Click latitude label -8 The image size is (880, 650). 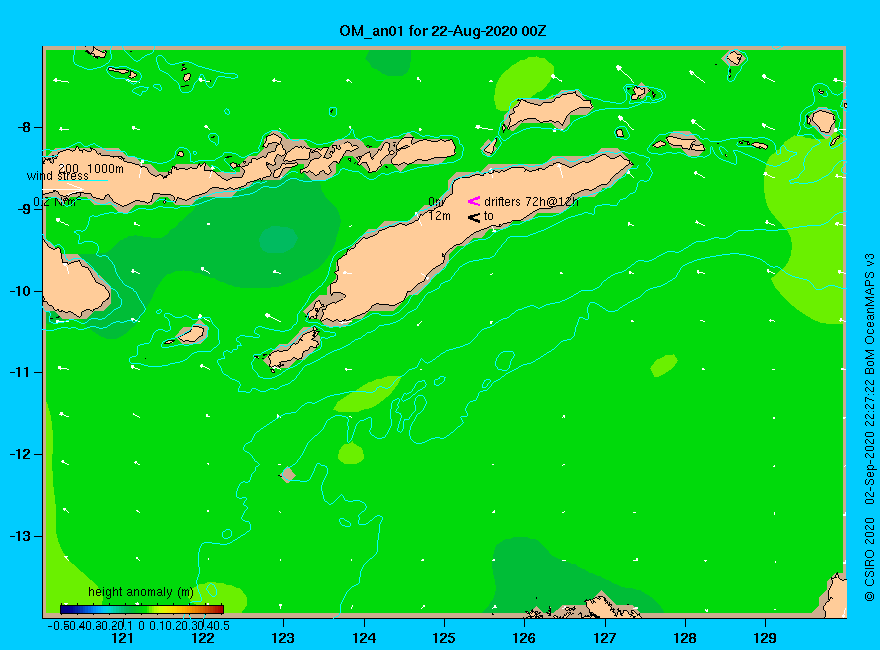[x=24, y=127]
